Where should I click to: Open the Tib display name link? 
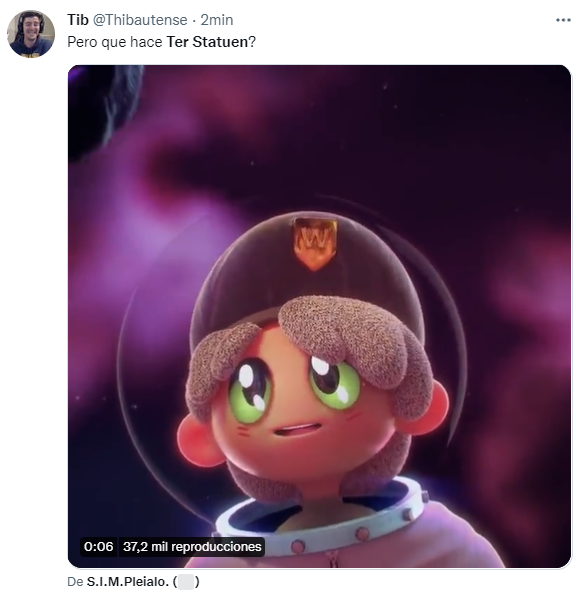coord(78,20)
